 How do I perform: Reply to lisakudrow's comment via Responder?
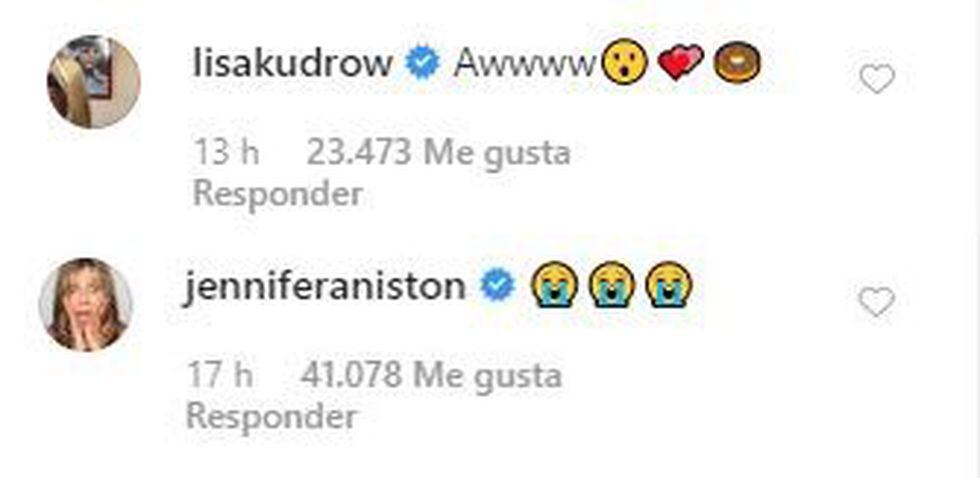click(x=278, y=195)
